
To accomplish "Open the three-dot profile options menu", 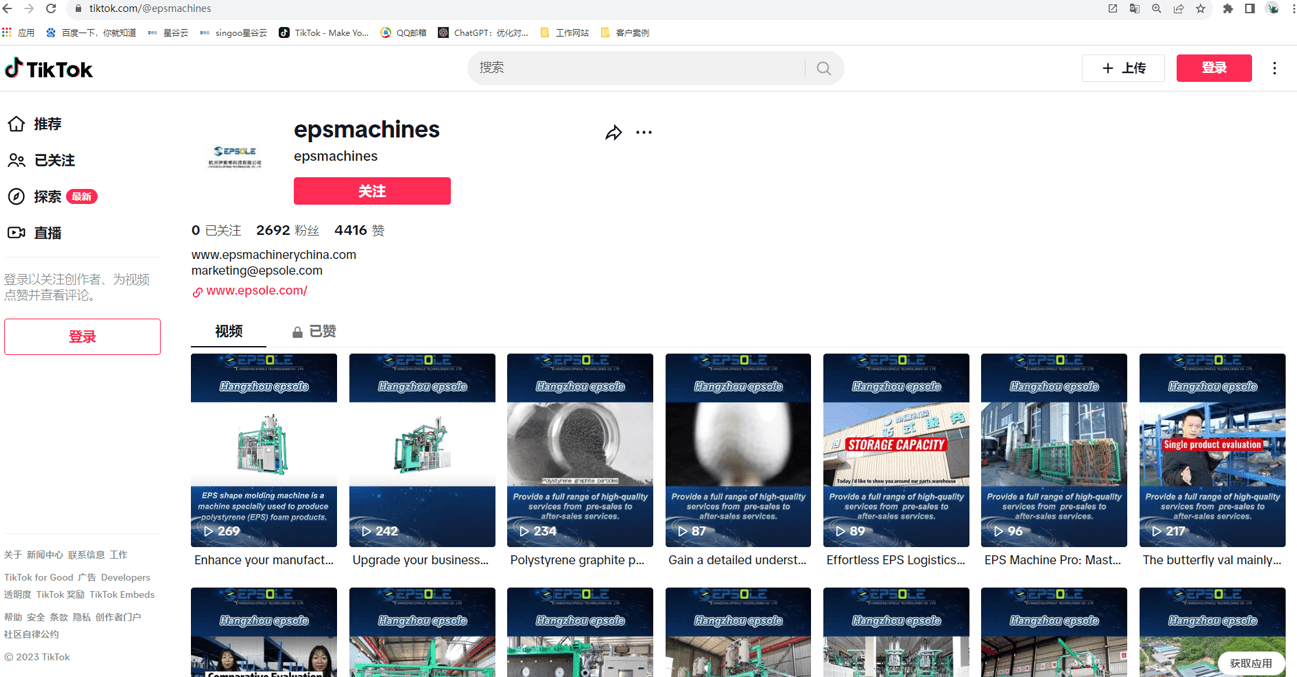I will click(644, 132).
